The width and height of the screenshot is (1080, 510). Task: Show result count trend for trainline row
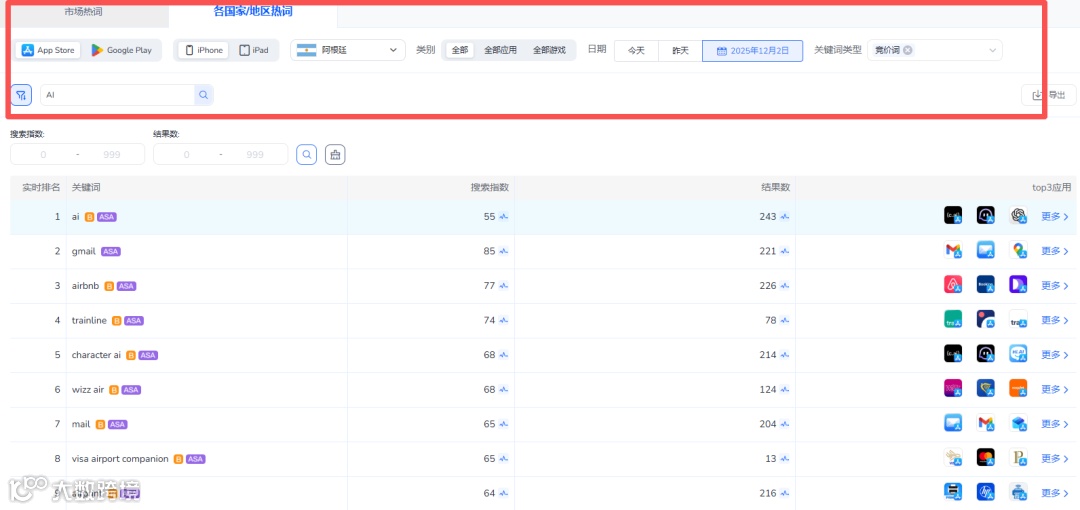click(x=785, y=320)
